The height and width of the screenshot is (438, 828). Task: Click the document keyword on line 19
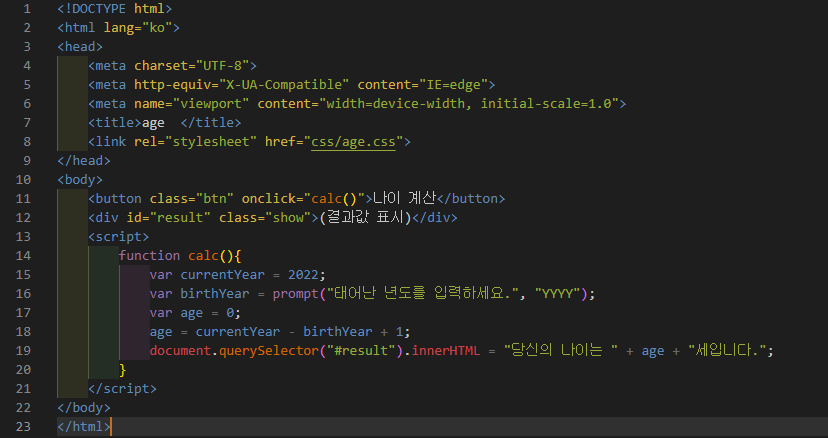[x=180, y=351]
